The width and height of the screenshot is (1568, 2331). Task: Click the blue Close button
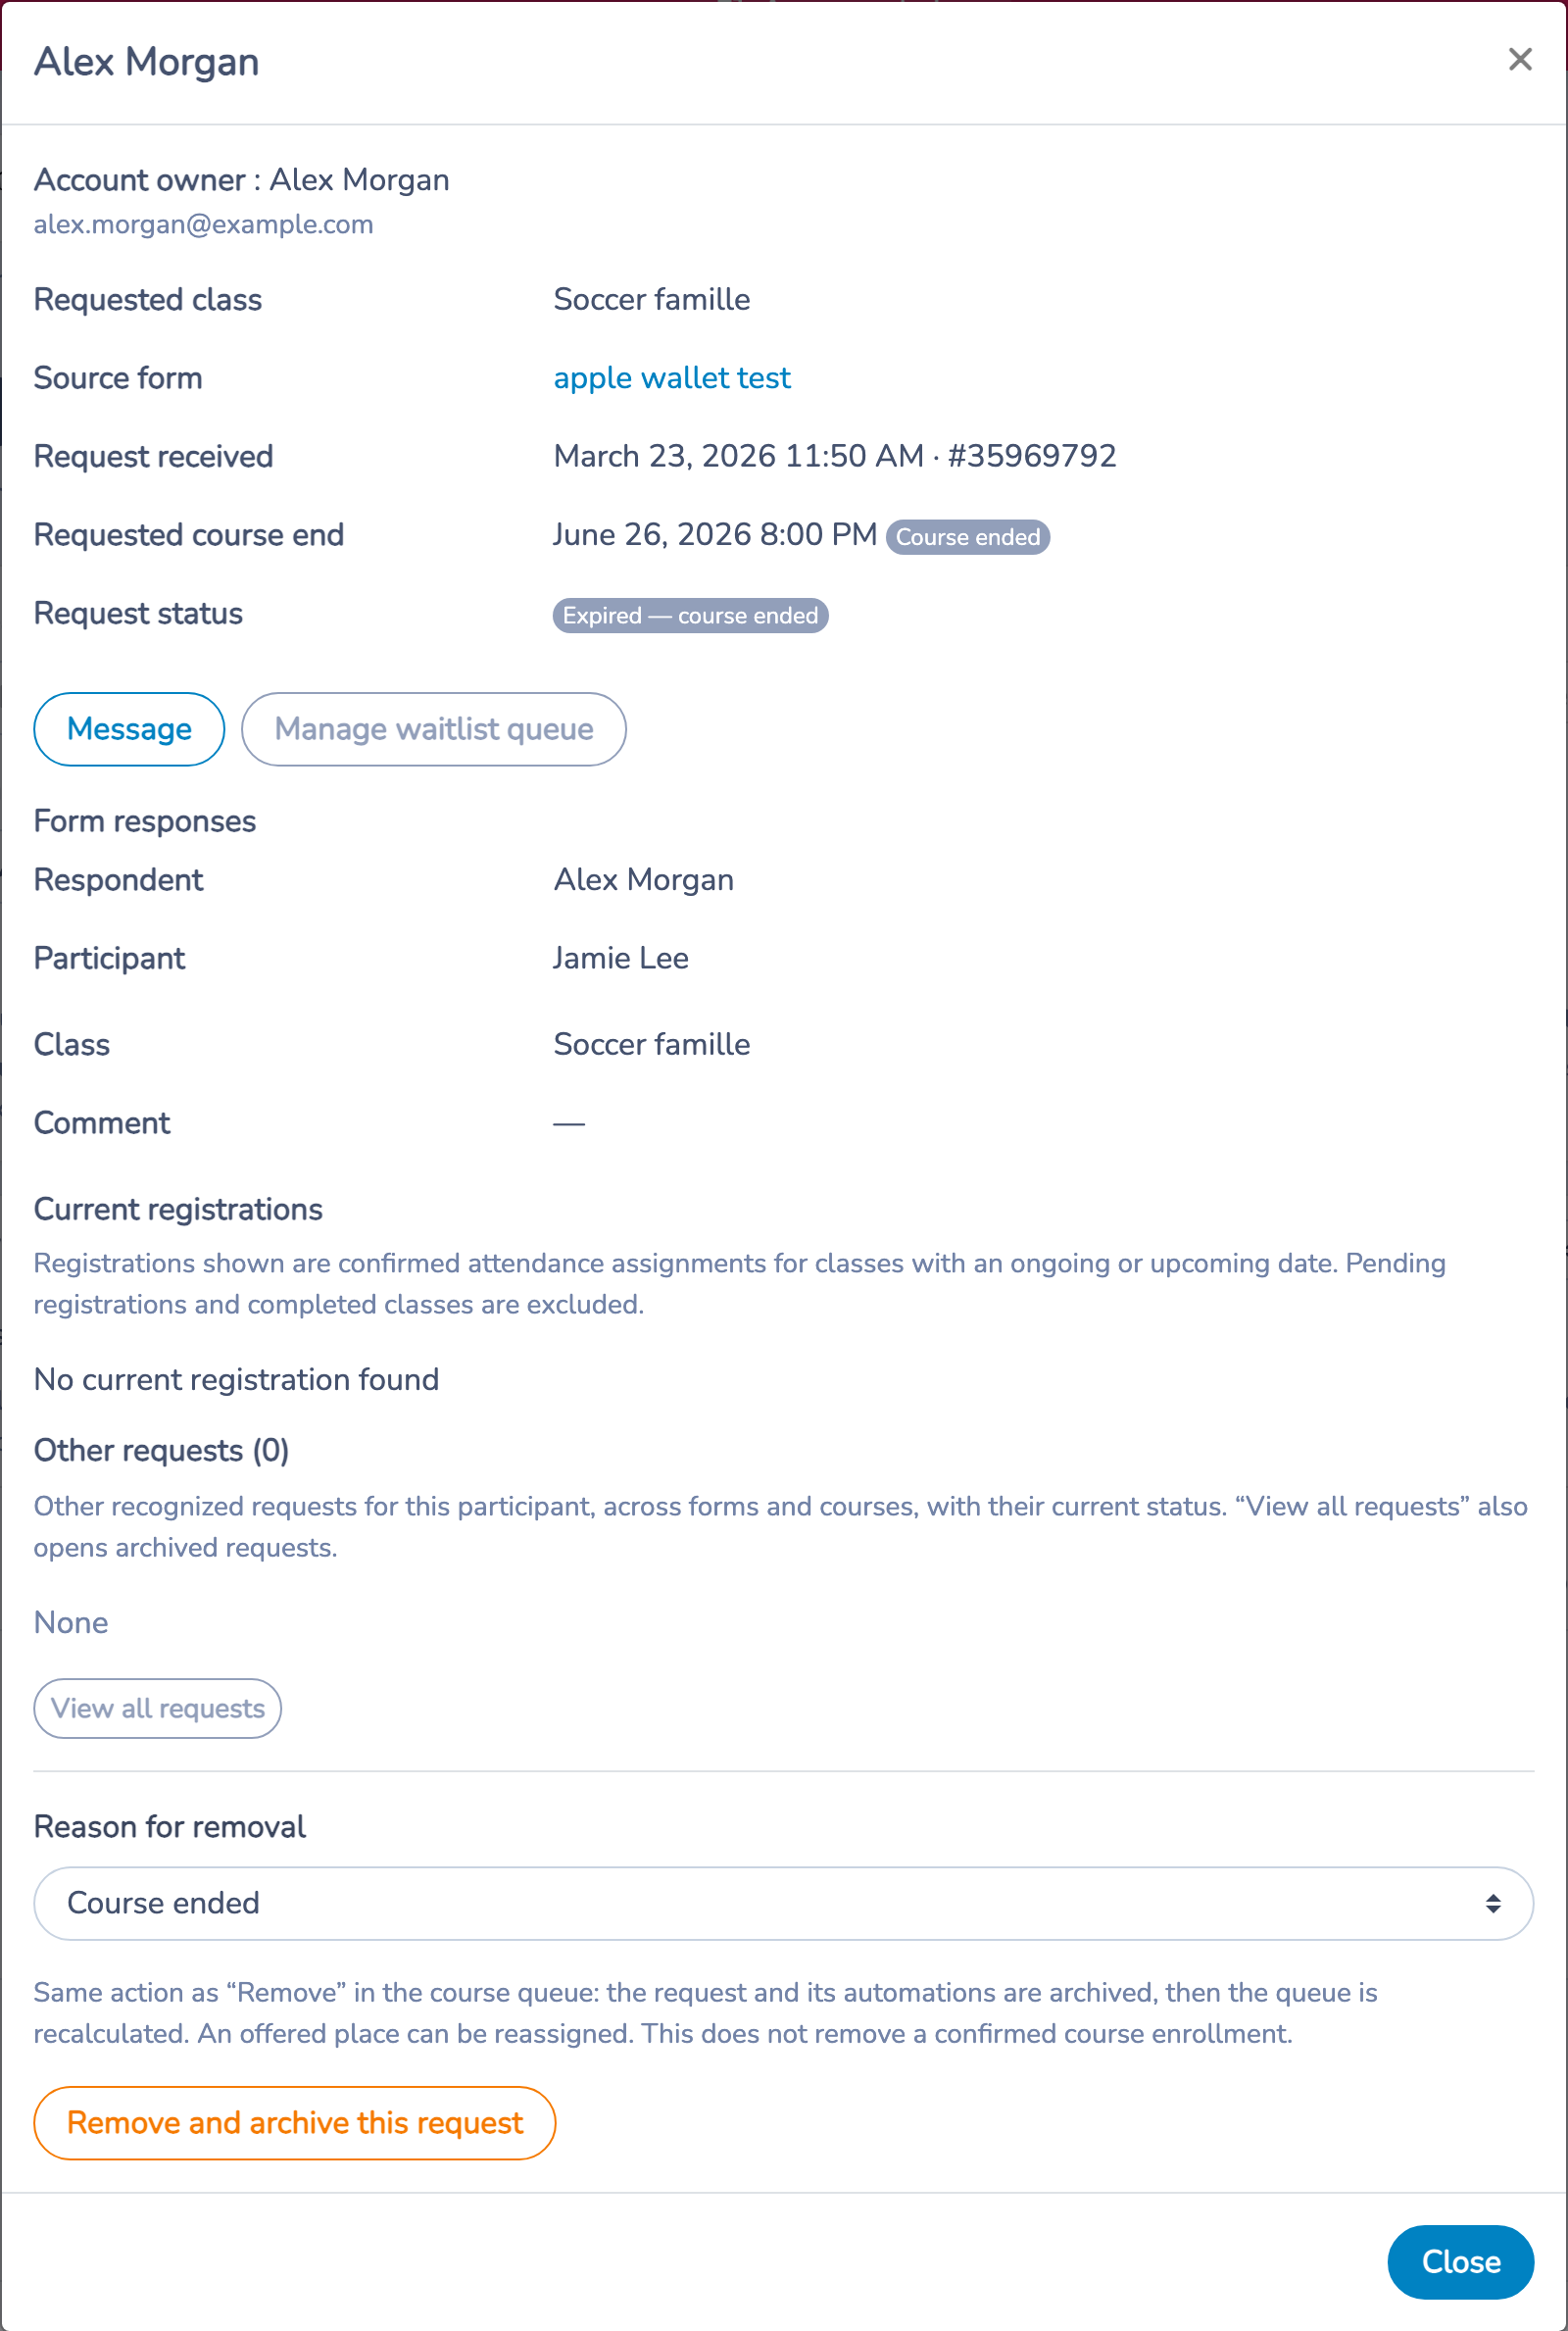[x=1460, y=2262]
